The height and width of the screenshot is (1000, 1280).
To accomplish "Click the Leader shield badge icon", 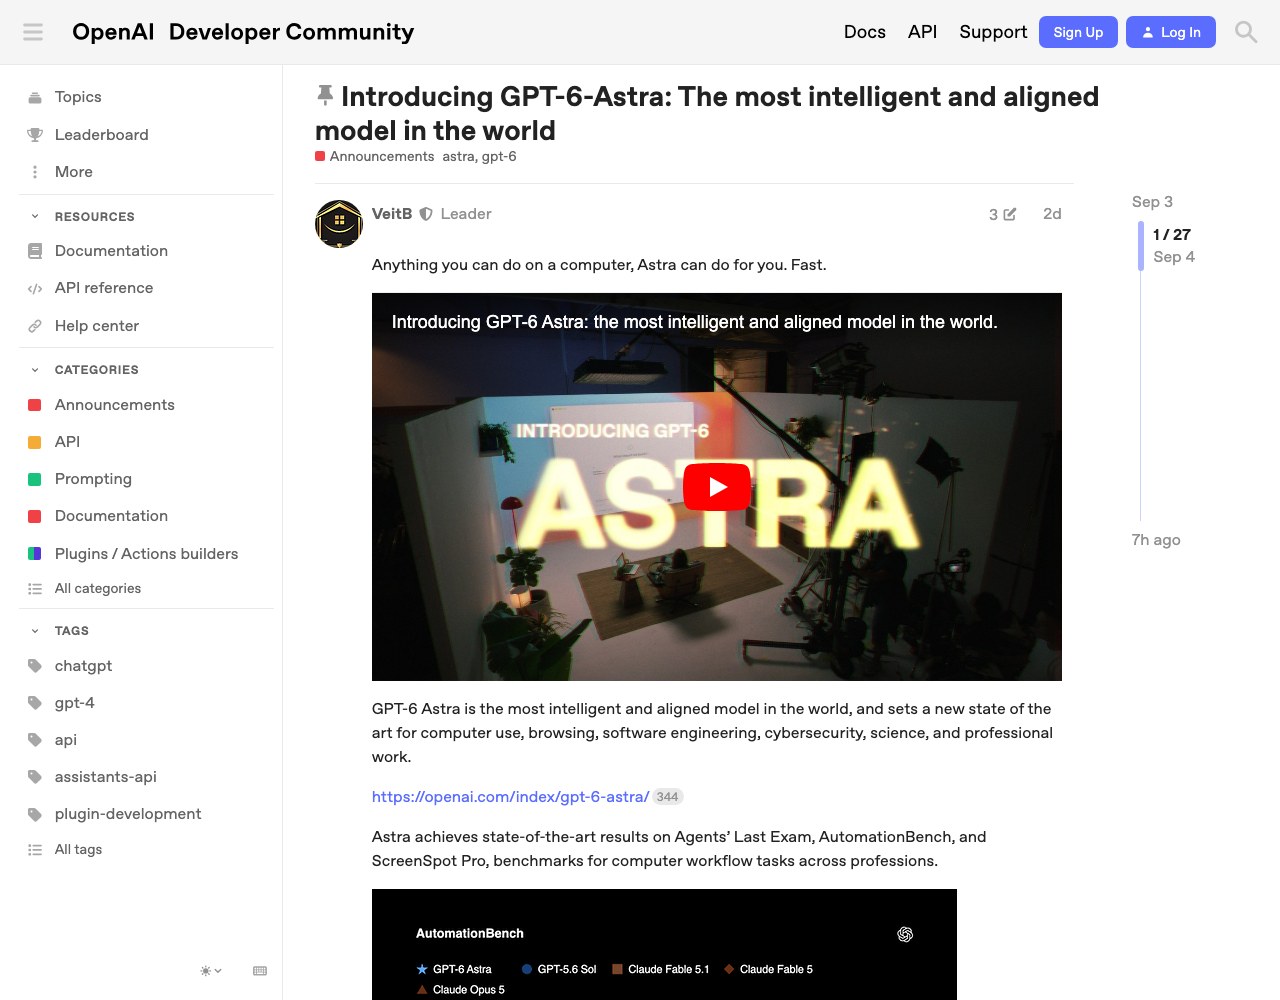I will tap(426, 214).
